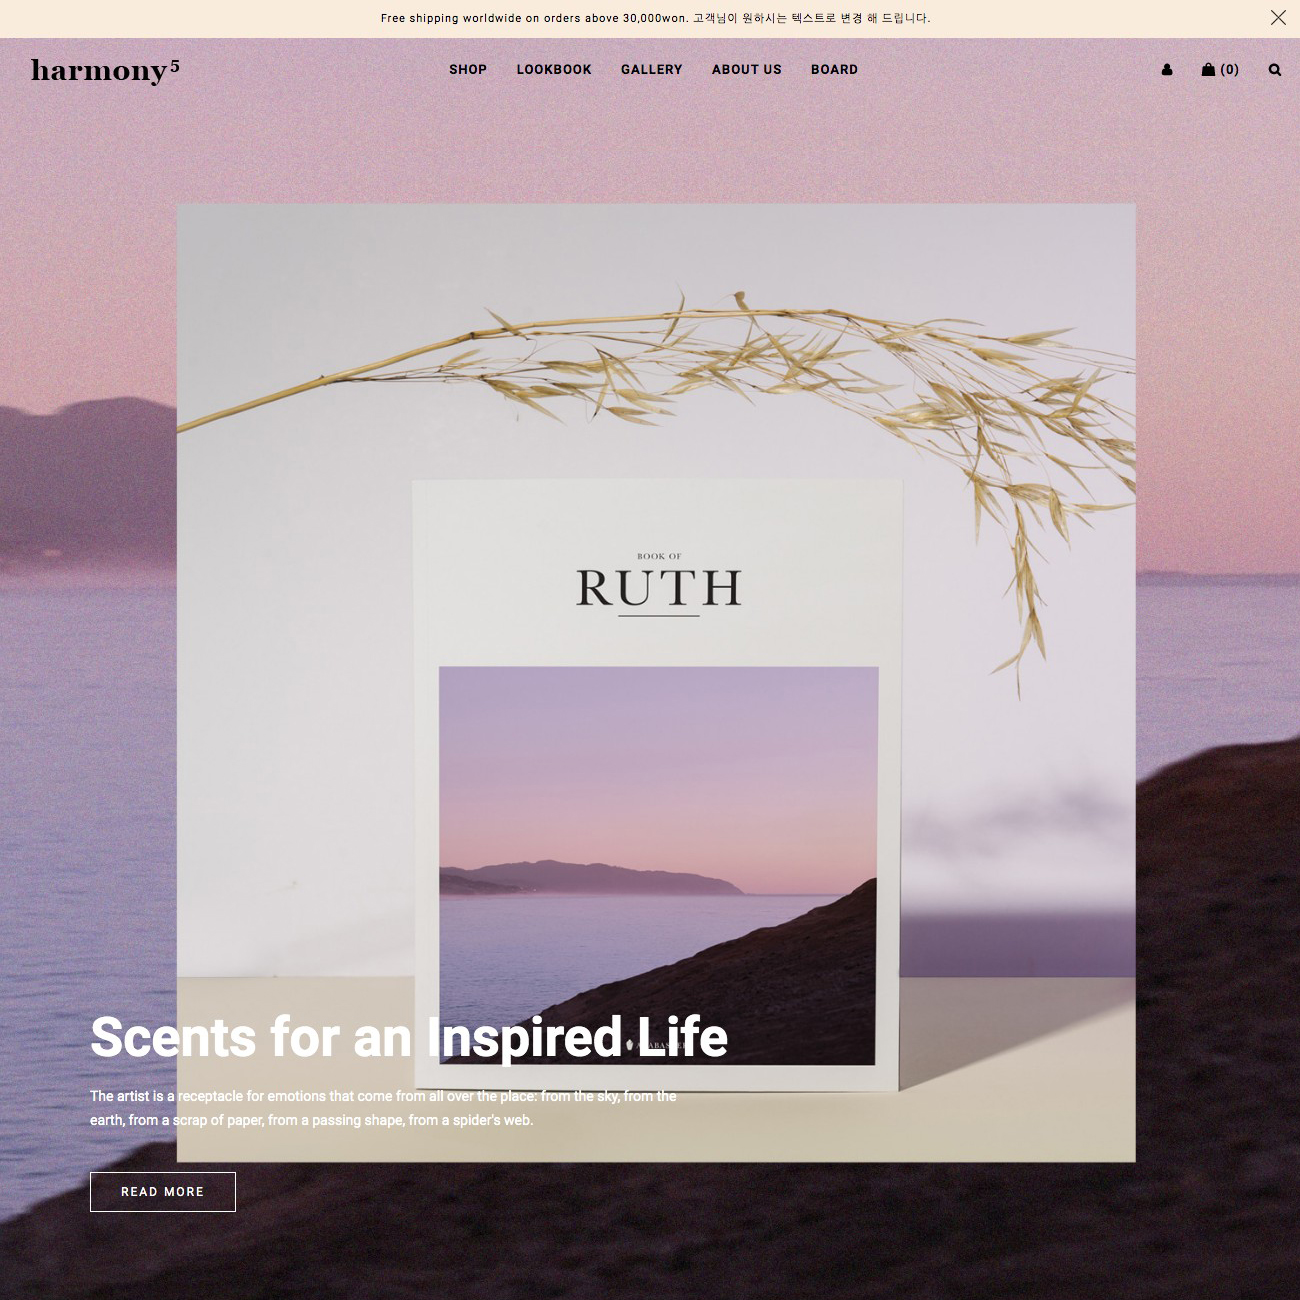The image size is (1300, 1300).
Task: Click the Scents for an Inspired Life headline
Action: [409, 1037]
